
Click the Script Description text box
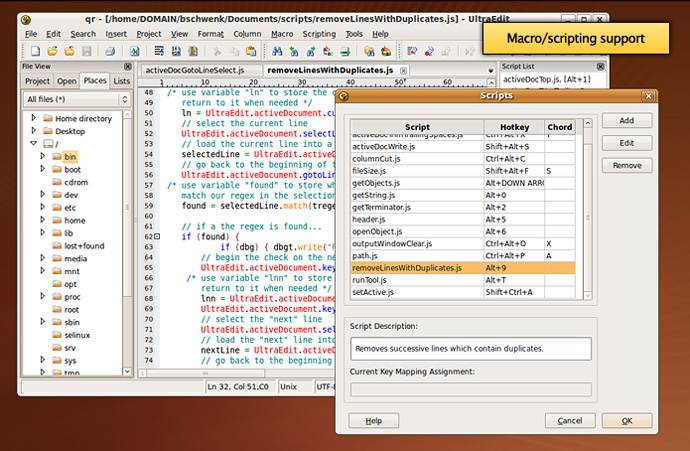tap(471, 349)
